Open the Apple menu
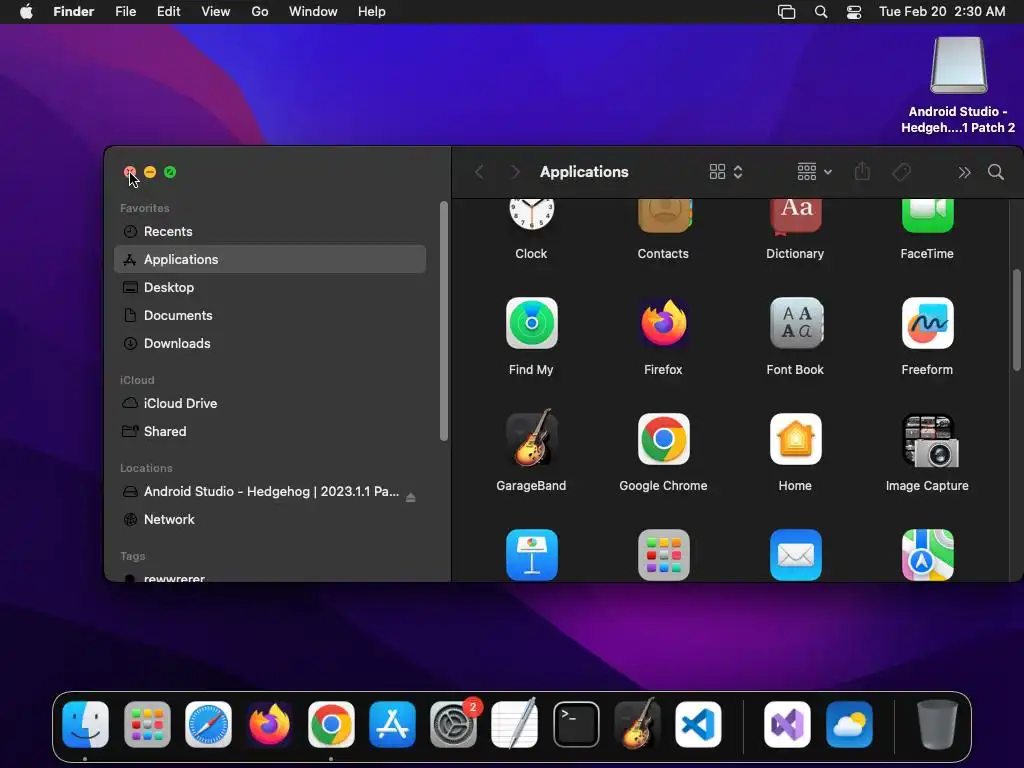Image resolution: width=1024 pixels, height=768 pixels. 26,12
